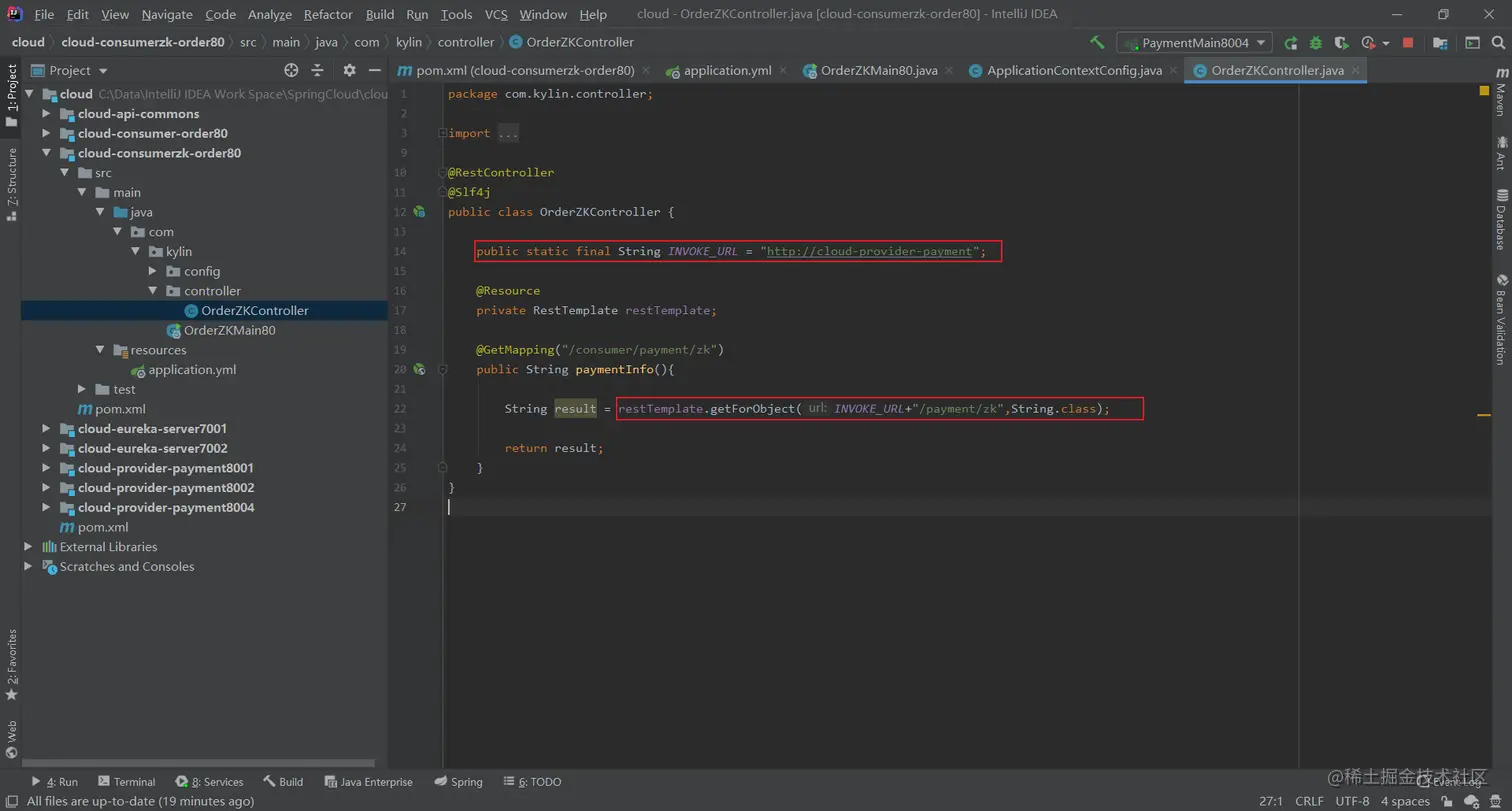Viewport: 1512px width, 811px height.
Task: Expand the cloud-api-commons module
Action: [46, 114]
